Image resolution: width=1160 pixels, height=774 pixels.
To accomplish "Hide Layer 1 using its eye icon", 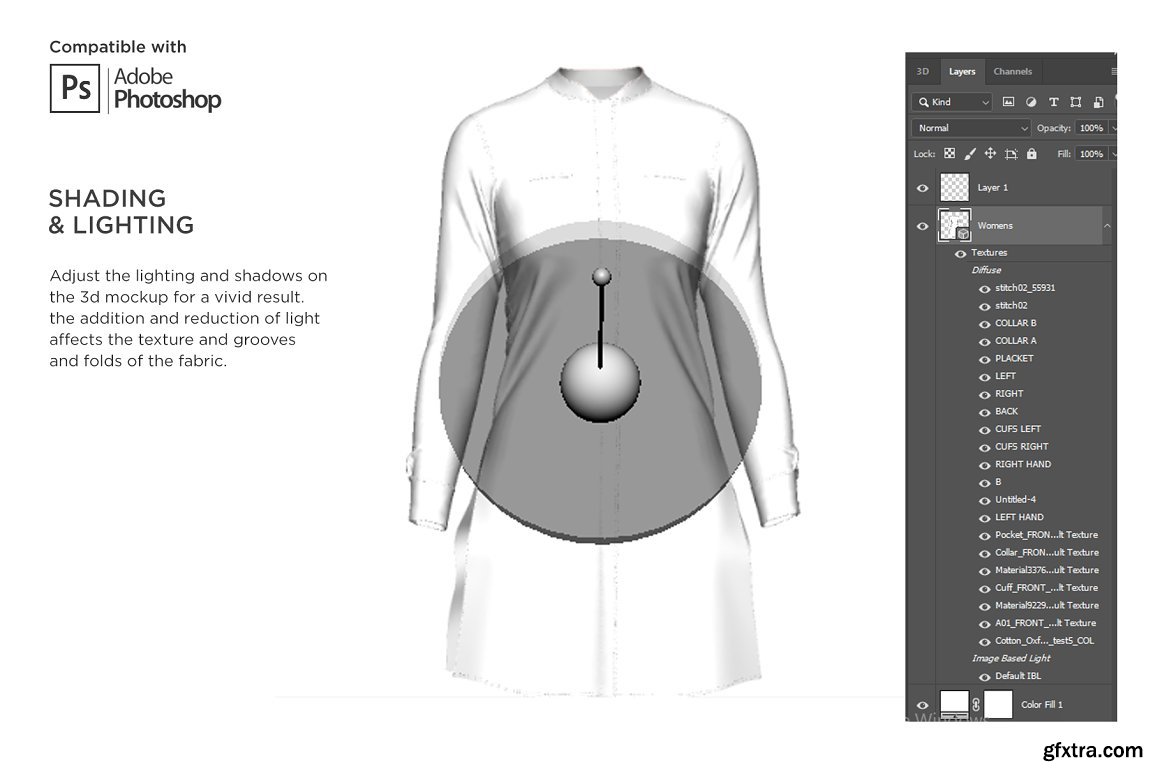I will [x=922, y=188].
